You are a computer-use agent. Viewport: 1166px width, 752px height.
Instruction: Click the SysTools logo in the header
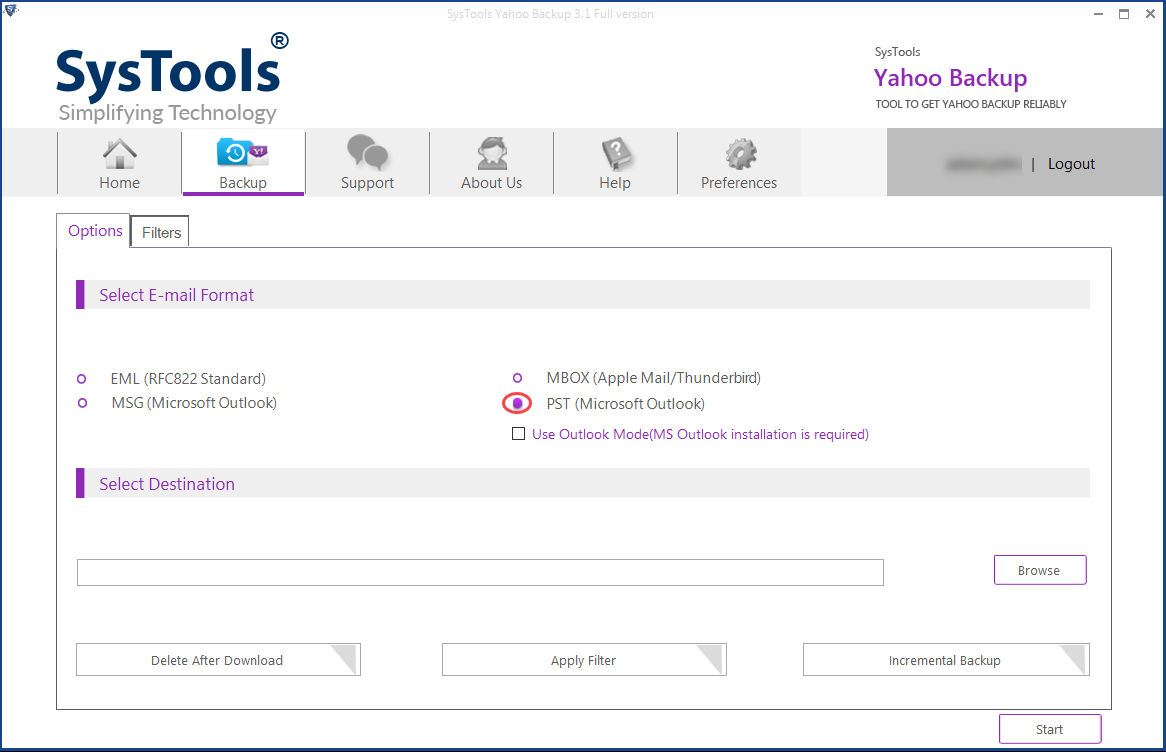[172, 78]
